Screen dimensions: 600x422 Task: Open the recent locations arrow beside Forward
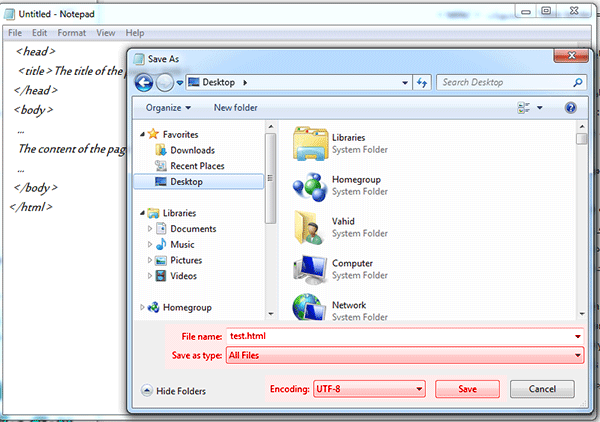(x=179, y=83)
